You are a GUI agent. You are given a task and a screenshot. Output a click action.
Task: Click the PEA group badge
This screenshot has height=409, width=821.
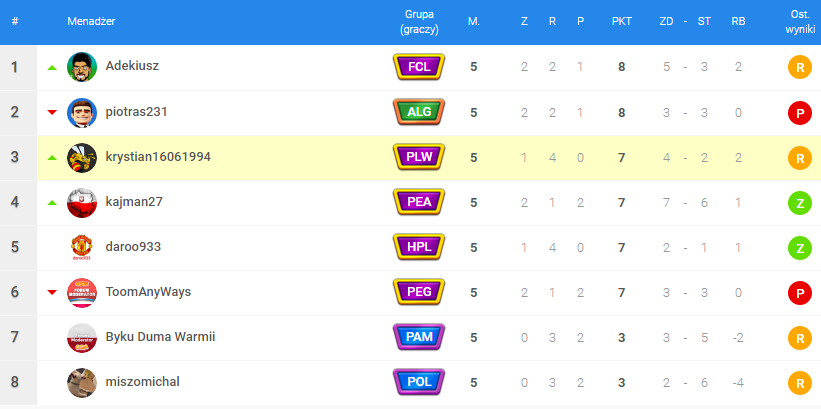point(419,202)
